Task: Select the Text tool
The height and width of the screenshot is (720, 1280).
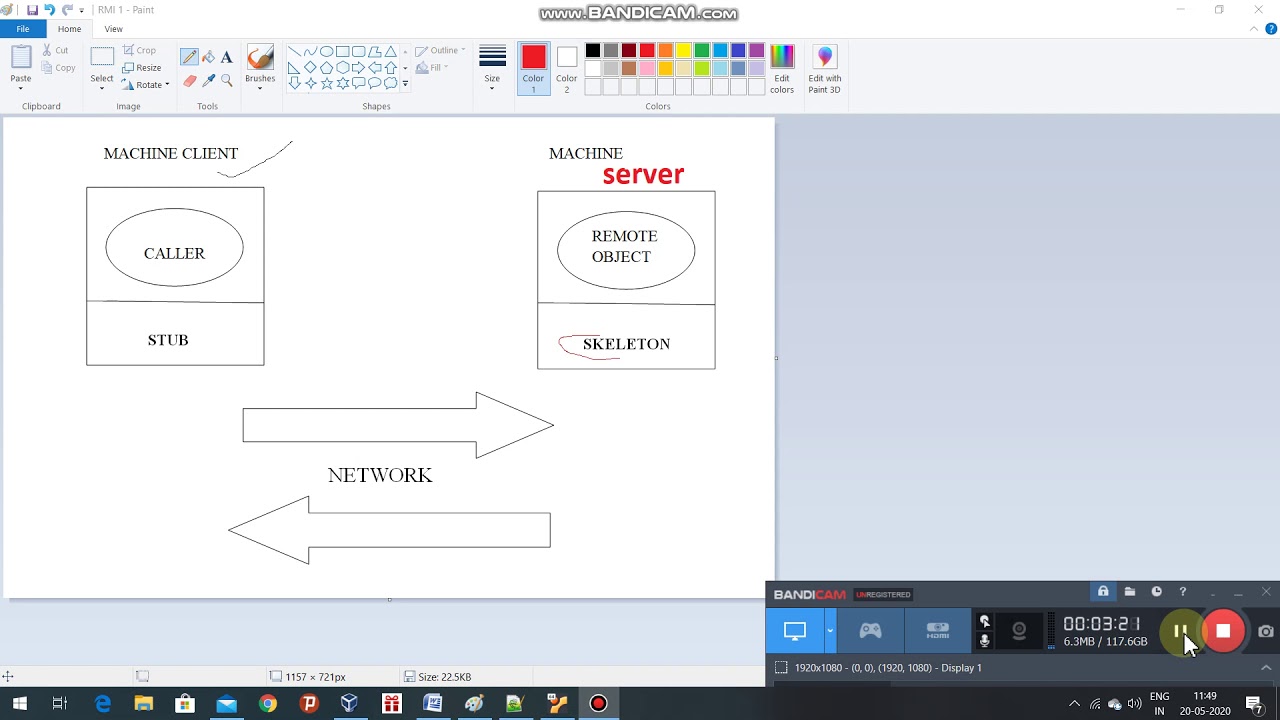Action: (227, 58)
